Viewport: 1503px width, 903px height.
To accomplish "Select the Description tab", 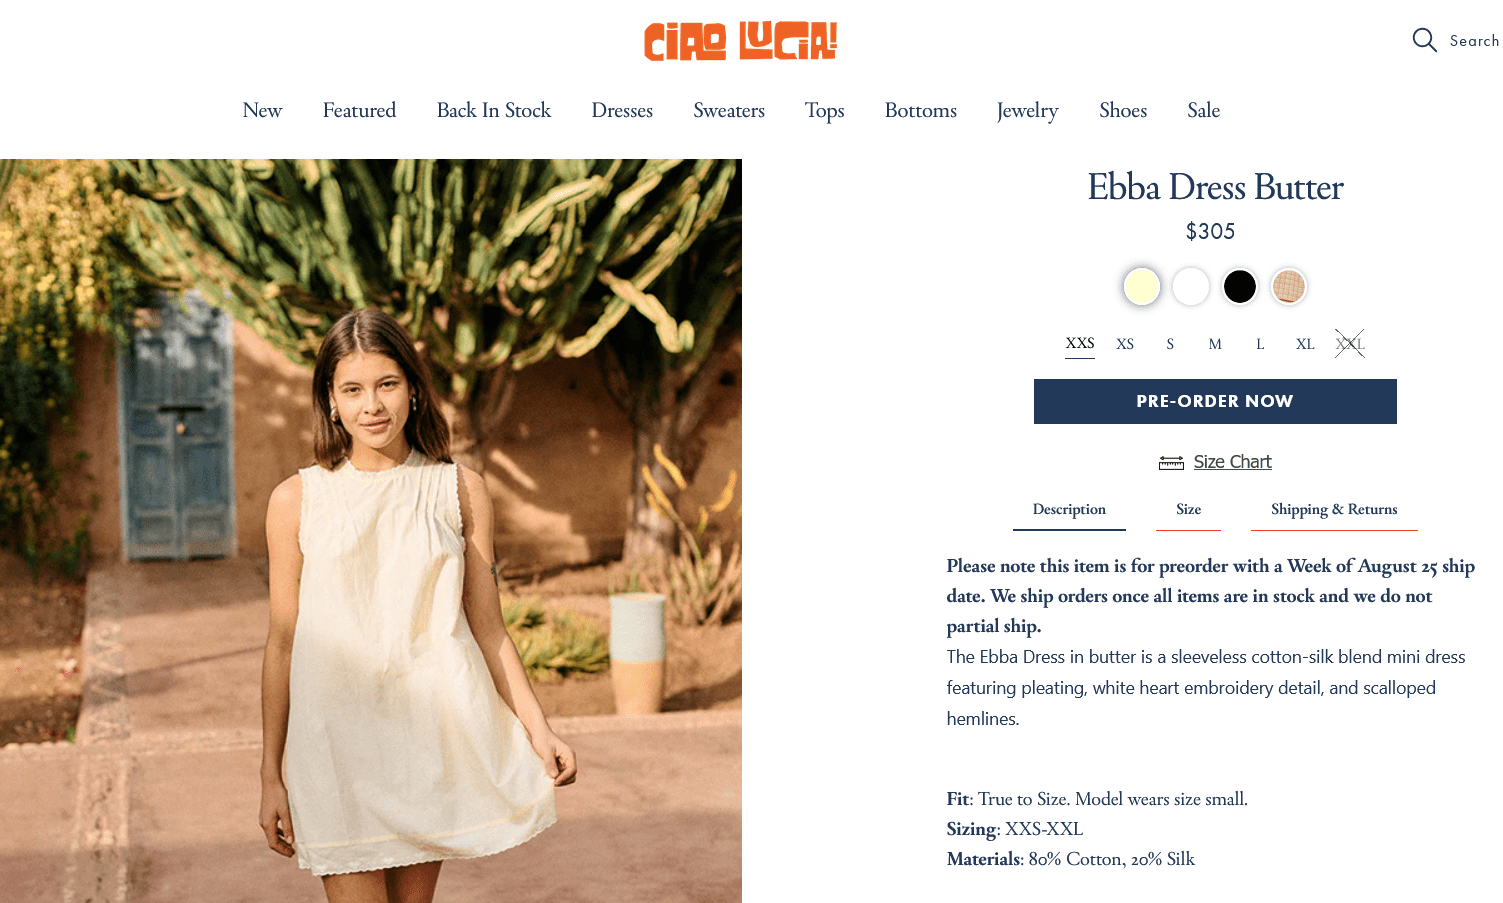I will (1069, 509).
